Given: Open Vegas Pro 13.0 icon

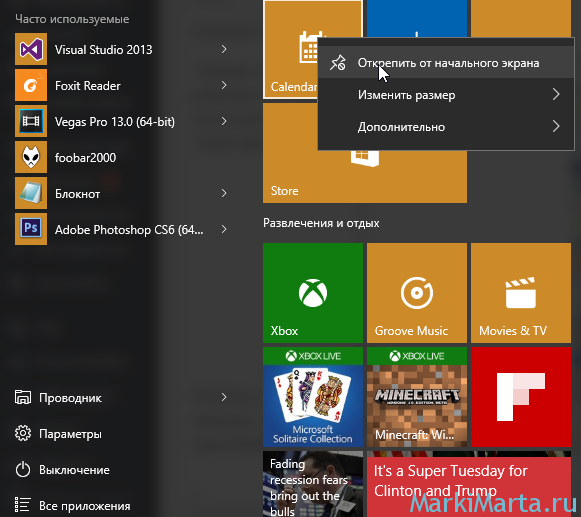Looking at the screenshot, I should point(31,121).
